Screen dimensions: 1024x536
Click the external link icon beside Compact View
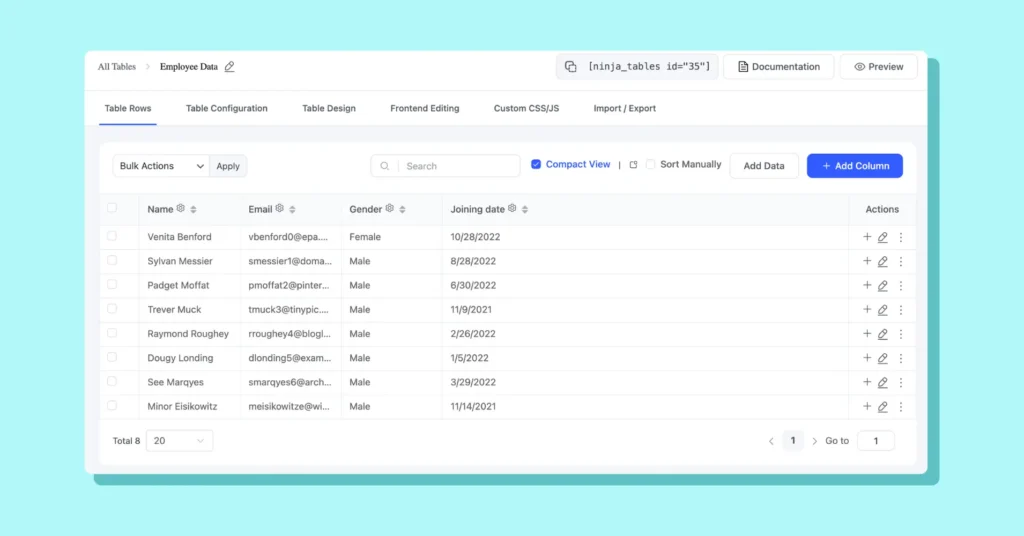click(633, 165)
